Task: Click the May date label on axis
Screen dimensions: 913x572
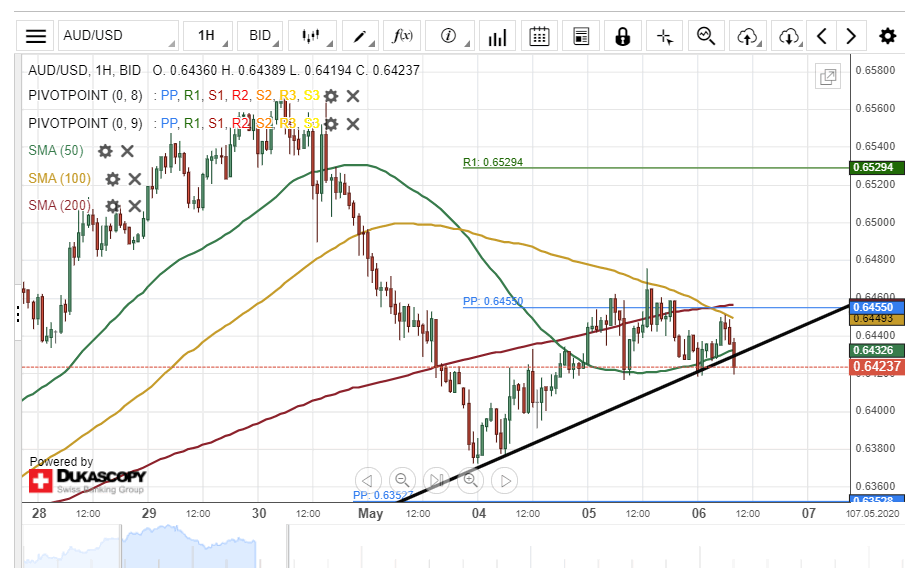Action: pyautogui.click(x=370, y=514)
